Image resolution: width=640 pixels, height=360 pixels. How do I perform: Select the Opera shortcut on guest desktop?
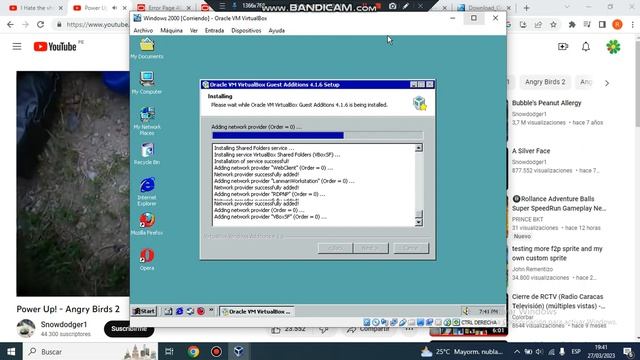147,260
